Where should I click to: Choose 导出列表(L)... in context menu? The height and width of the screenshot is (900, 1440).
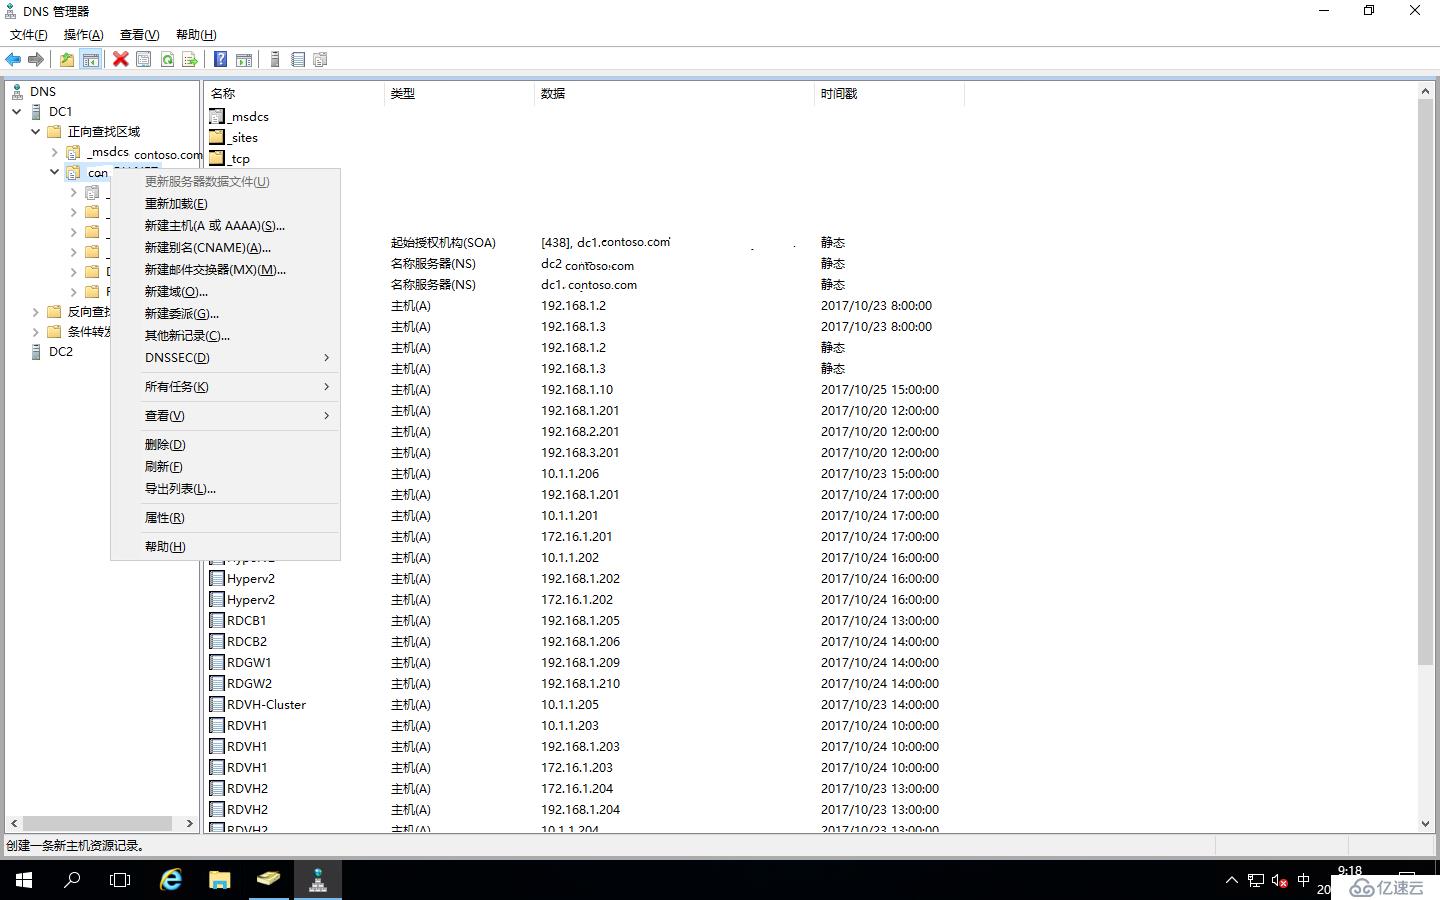[225, 488]
